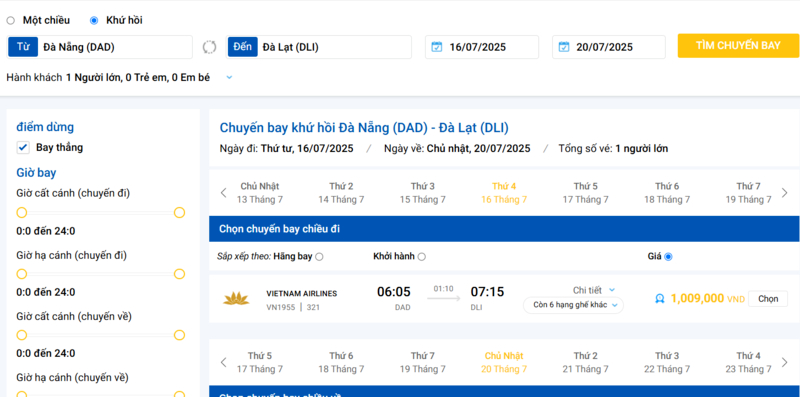Image resolution: width=800 pixels, height=397 pixels.
Task: Go to next week in outbound date strip
Action: [x=785, y=193]
